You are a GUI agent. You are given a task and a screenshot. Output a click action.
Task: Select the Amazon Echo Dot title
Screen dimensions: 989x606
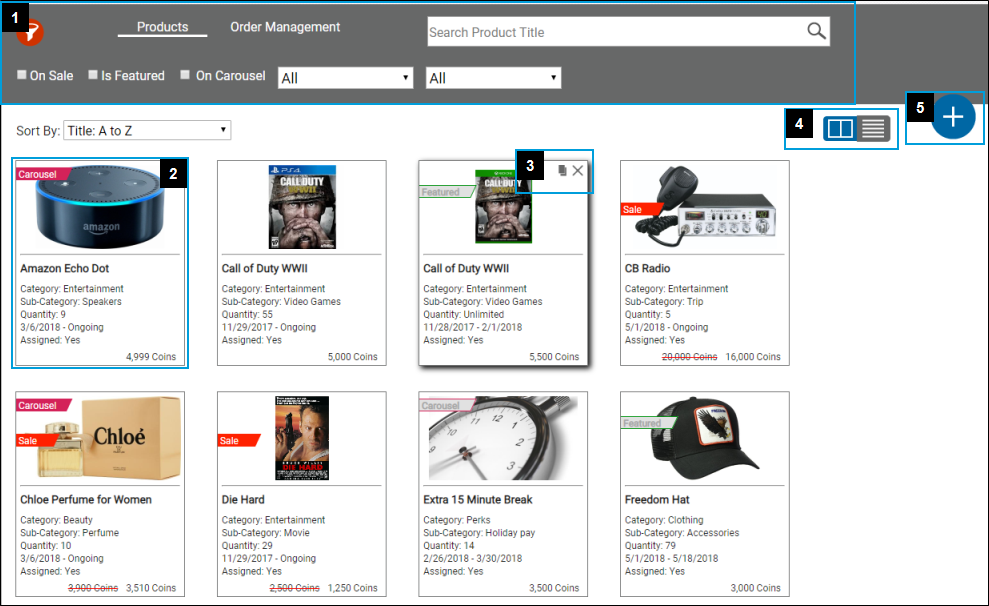[x=64, y=268]
